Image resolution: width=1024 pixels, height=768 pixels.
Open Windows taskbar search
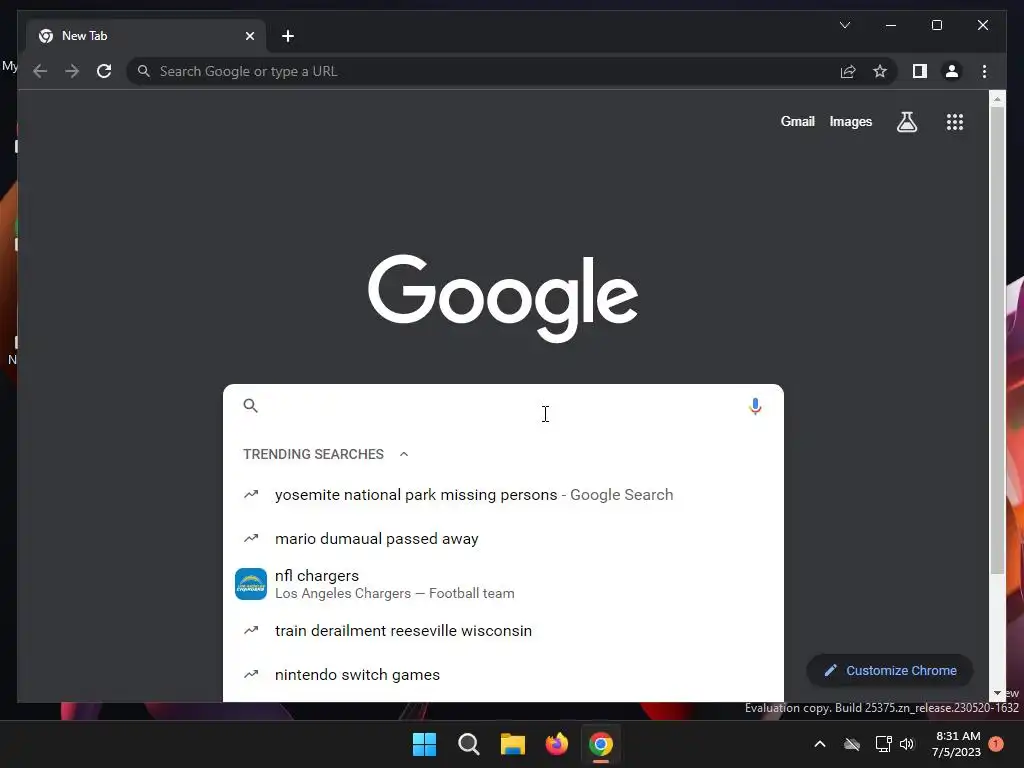click(469, 744)
